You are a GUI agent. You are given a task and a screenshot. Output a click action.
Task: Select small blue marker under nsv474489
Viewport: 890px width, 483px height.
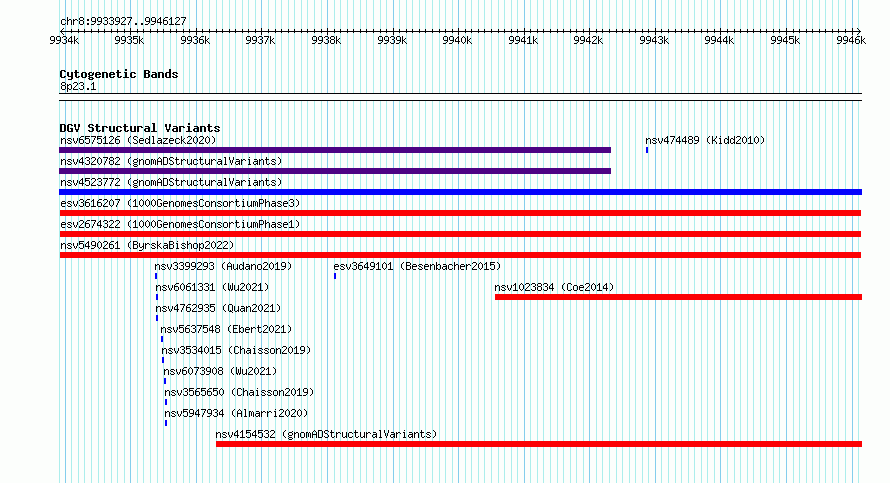point(647,150)
